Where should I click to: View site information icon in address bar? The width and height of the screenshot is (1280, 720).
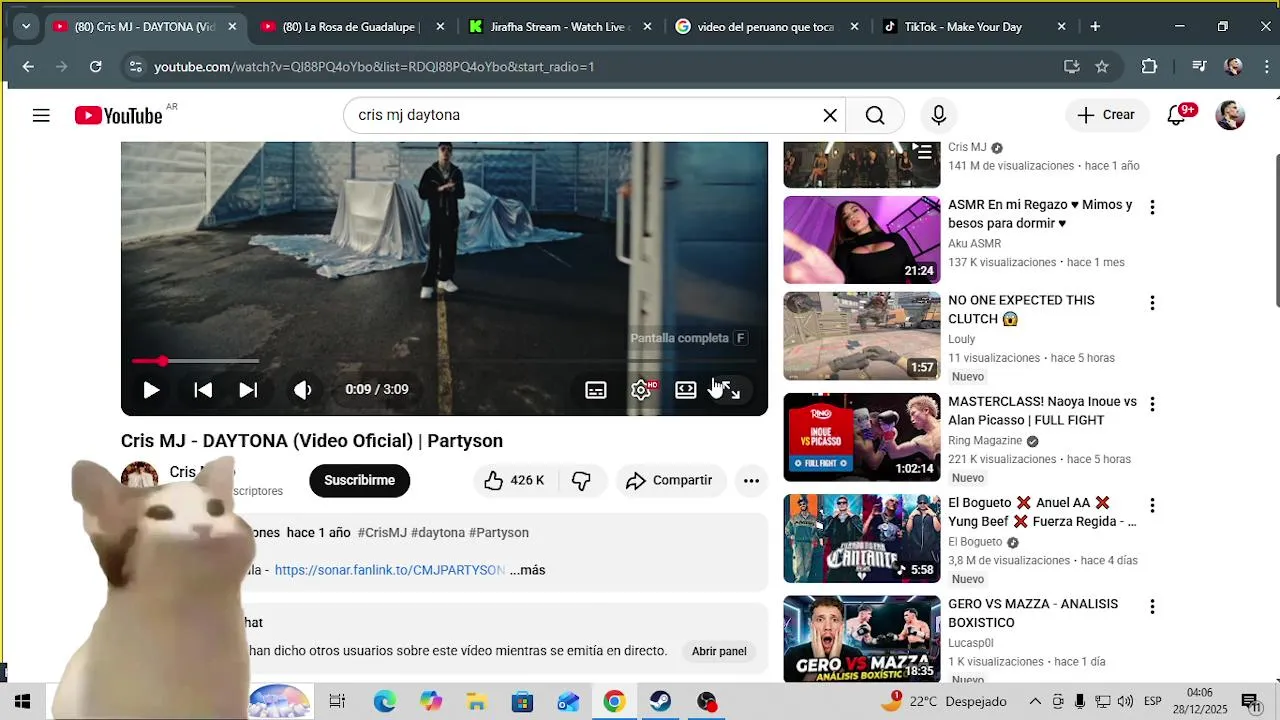coord(136,67)
